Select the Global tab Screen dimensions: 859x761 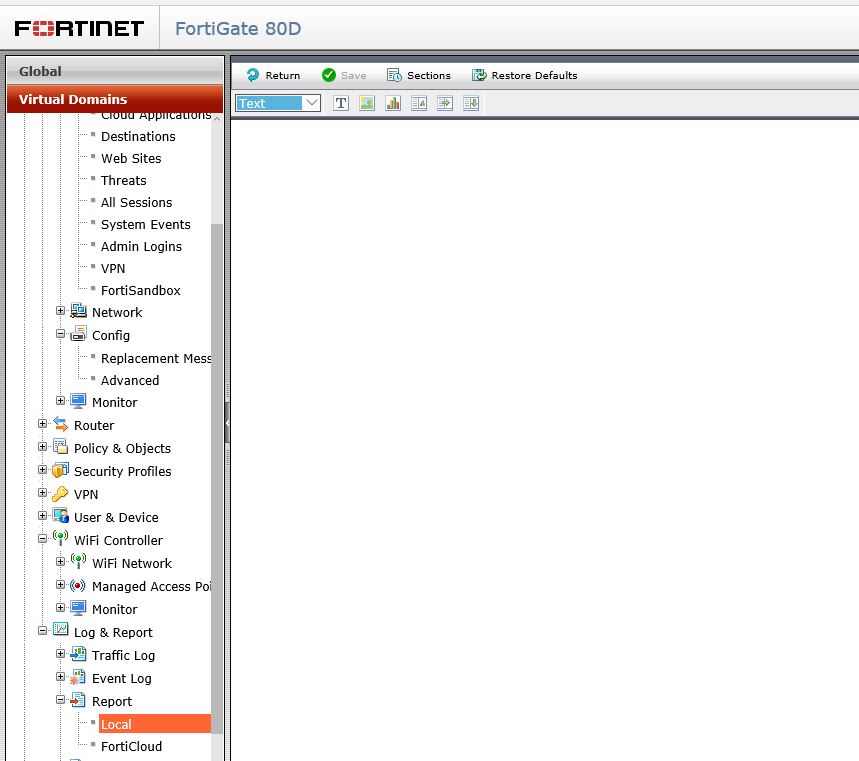tap(115, 71)
